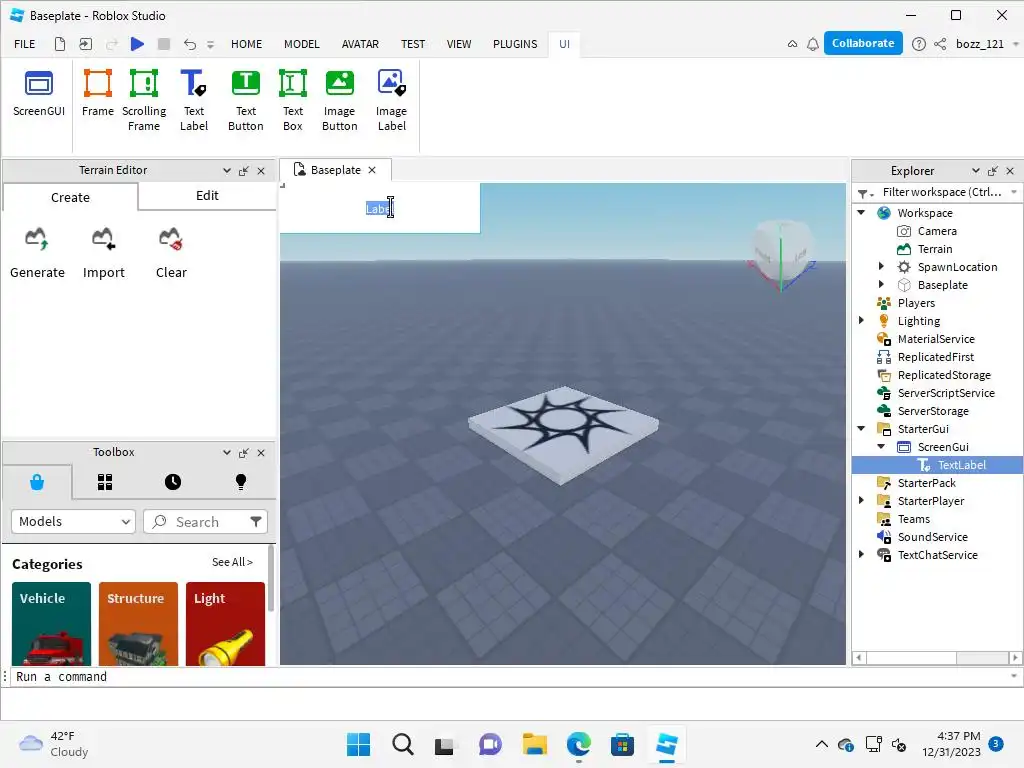The image size is (1024, 768).
Task: Expand the StarterPlayer node
Action: coord(861,501)
